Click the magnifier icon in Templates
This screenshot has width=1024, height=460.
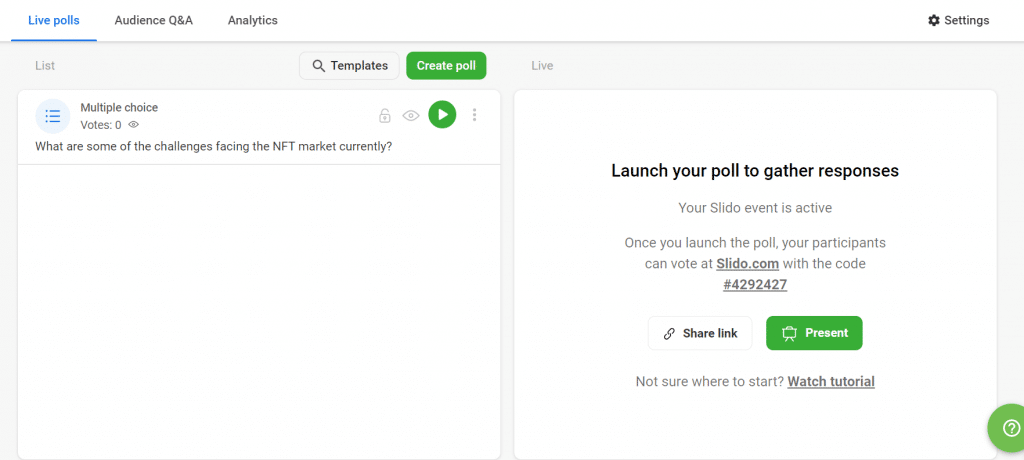click(319, 66)
